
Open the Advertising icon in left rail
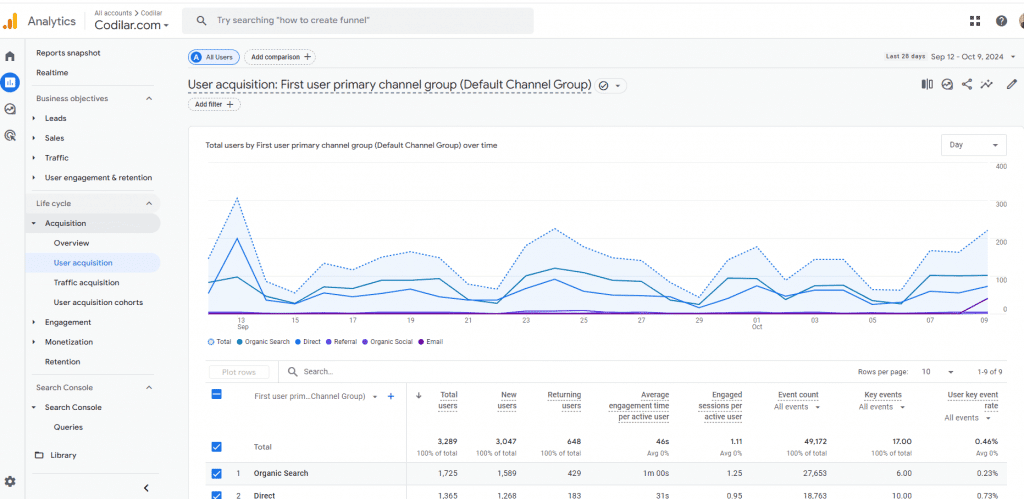(x=10, y=136)
